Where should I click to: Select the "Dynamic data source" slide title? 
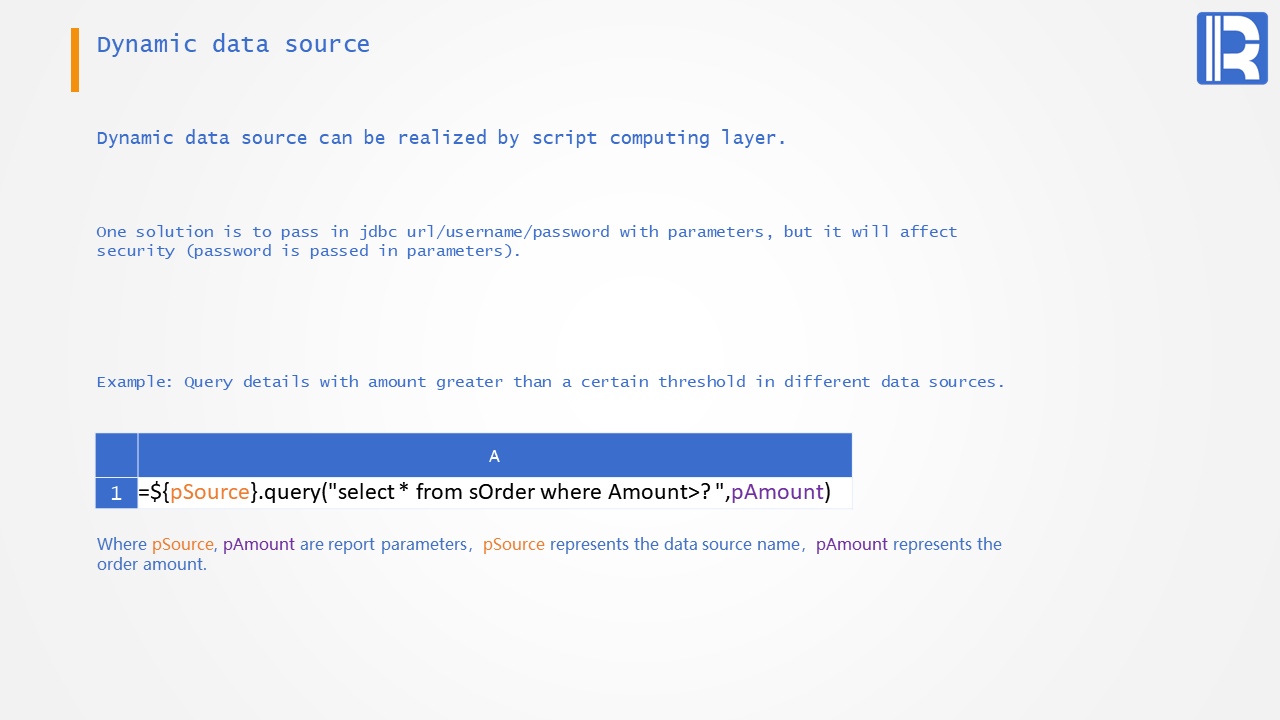tap(233, 45)
